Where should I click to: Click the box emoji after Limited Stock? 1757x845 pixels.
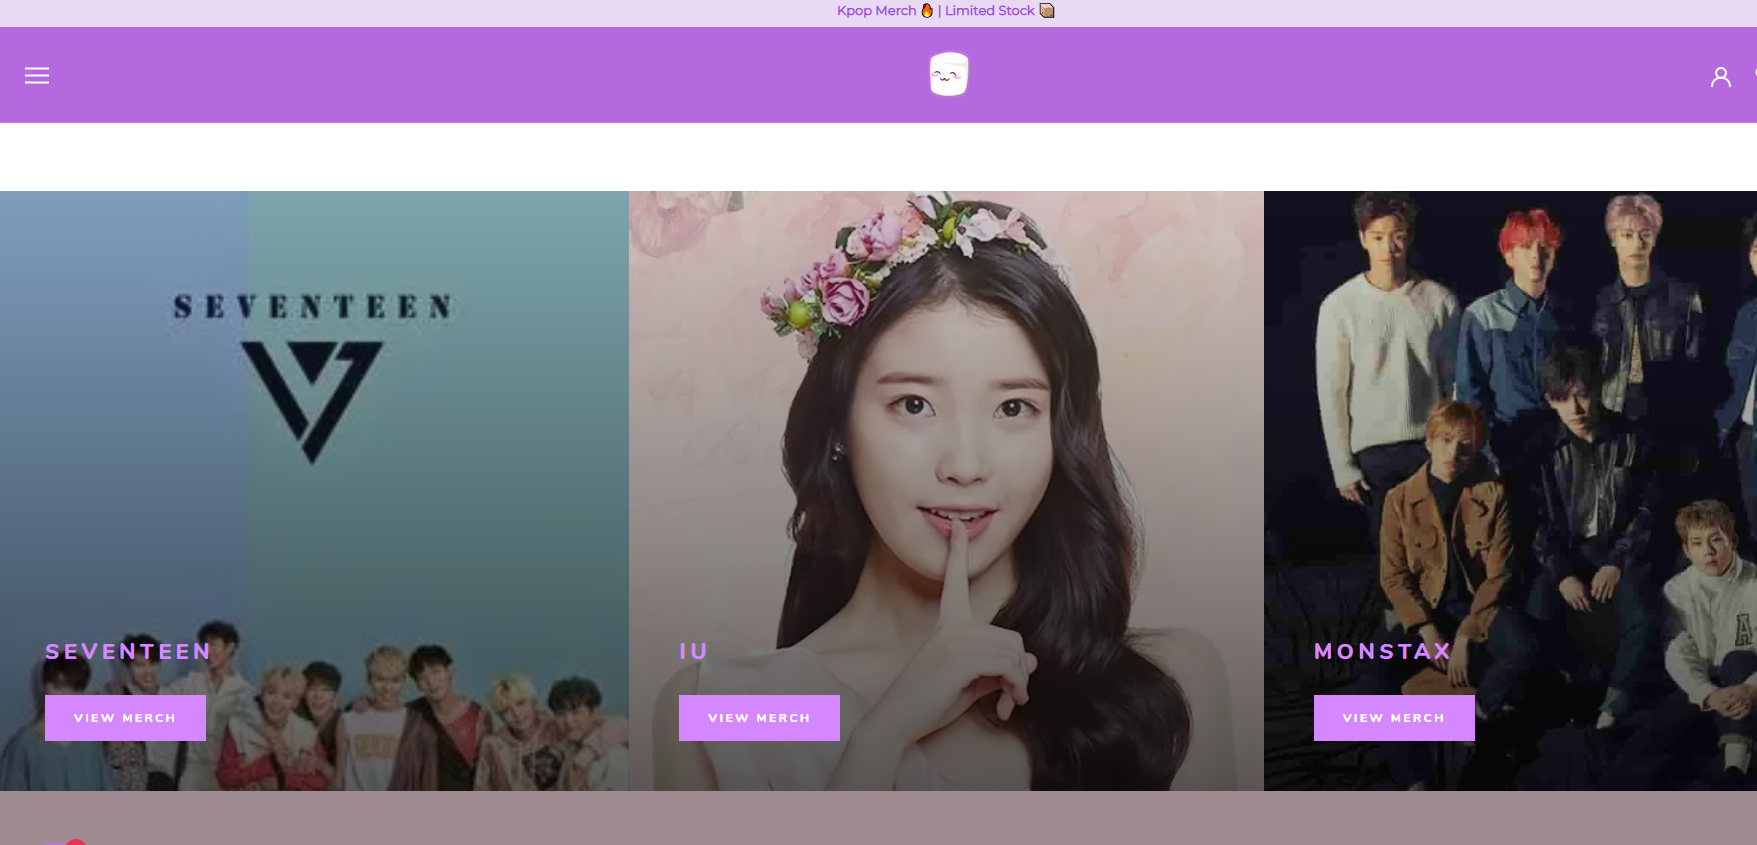1047,10
